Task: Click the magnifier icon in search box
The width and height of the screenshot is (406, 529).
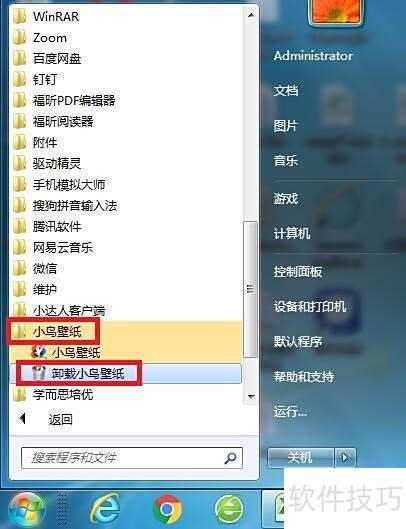Action: pyautogui.click(x=231, y=458)
